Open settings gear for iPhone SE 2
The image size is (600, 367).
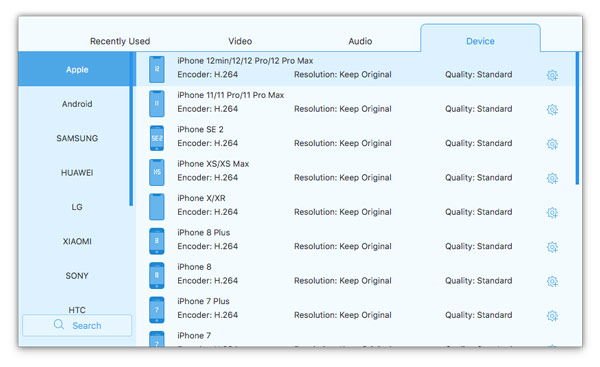(x=552, y=144)
